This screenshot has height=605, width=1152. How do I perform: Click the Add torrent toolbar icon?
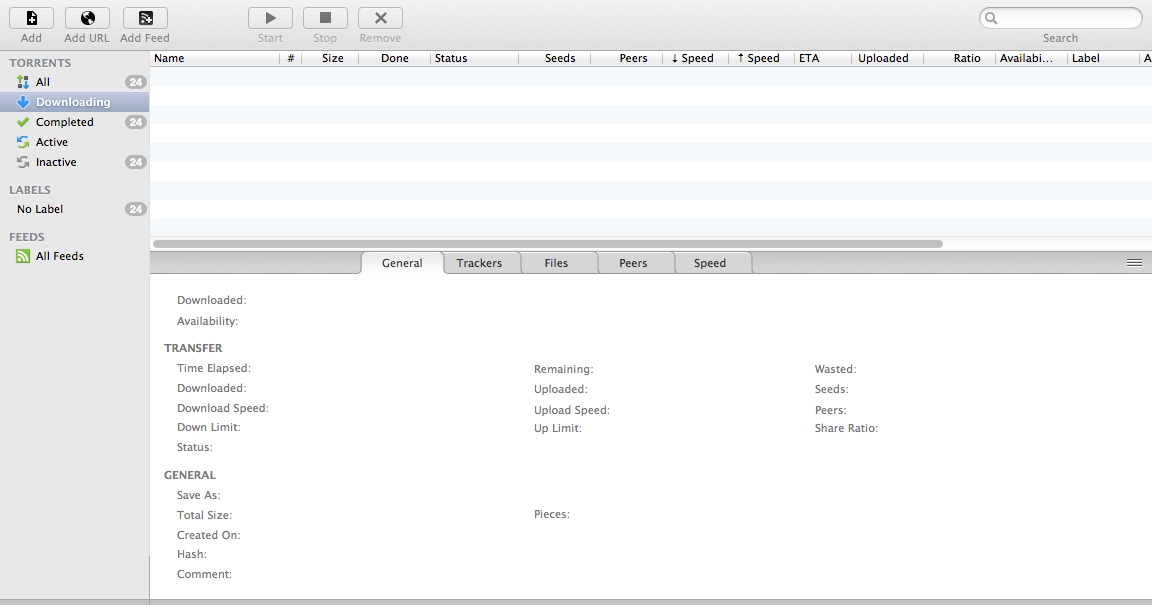click(31, 18)
